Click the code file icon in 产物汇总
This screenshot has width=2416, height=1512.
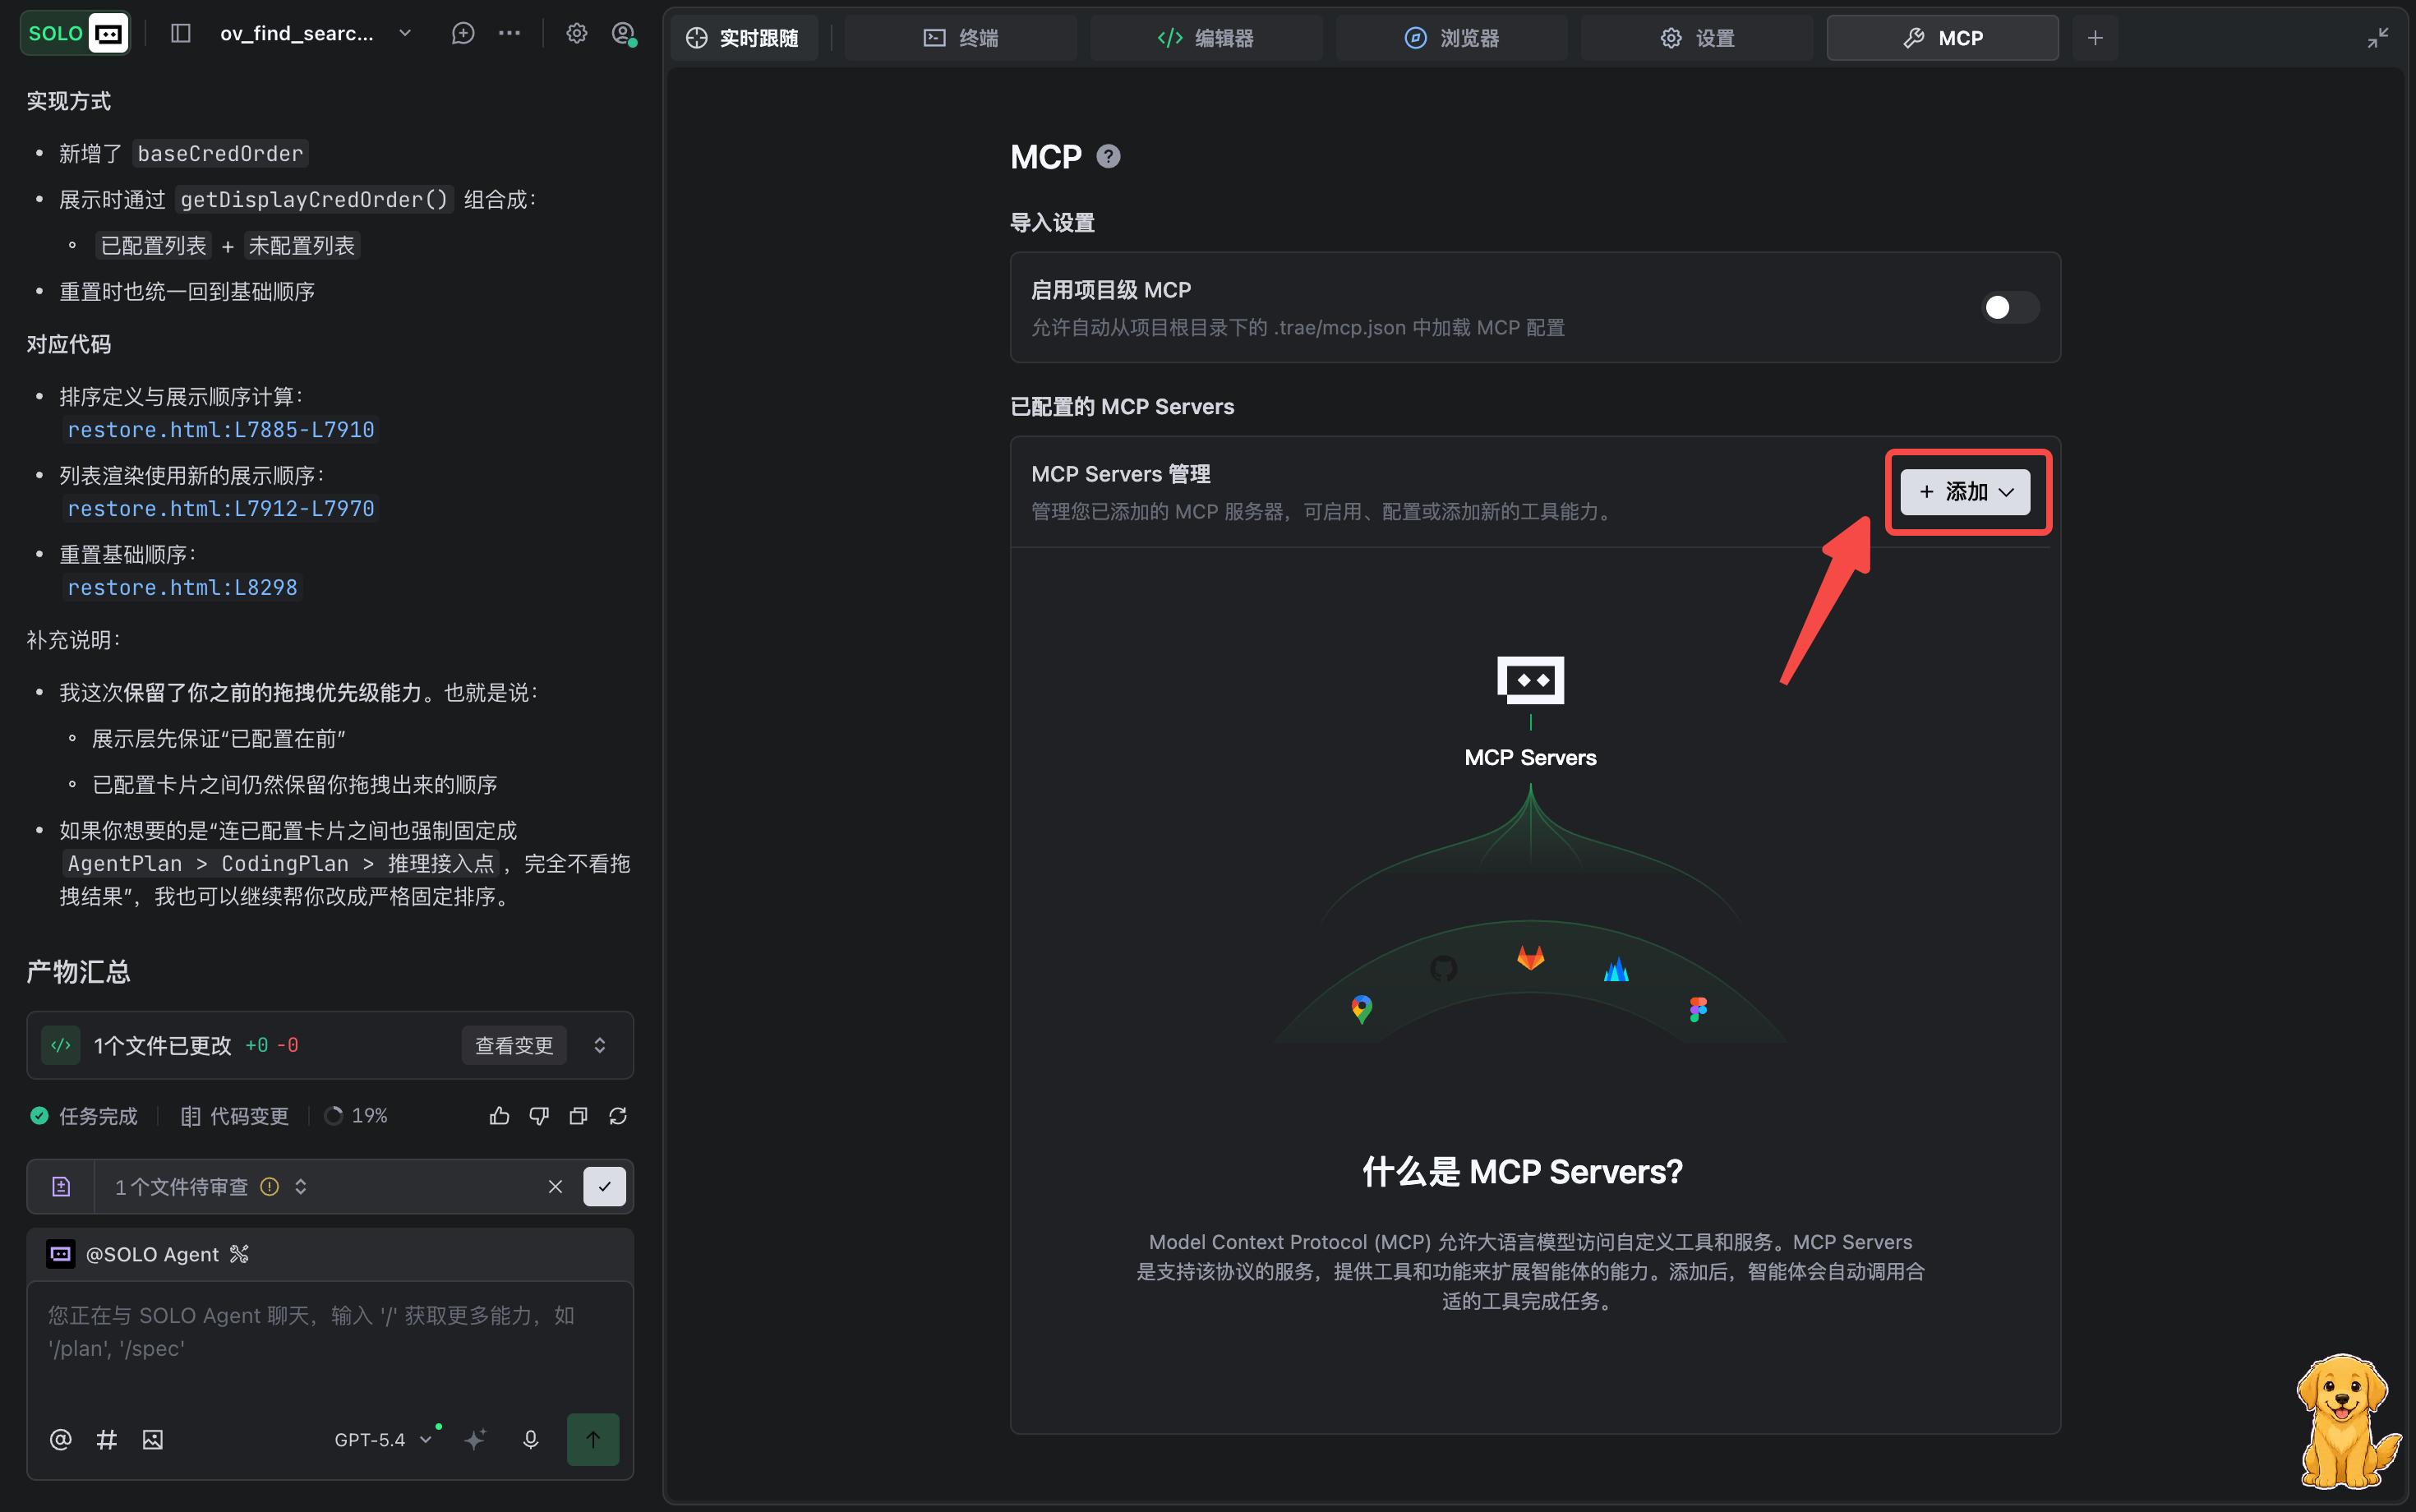[x=61, y=1045]
